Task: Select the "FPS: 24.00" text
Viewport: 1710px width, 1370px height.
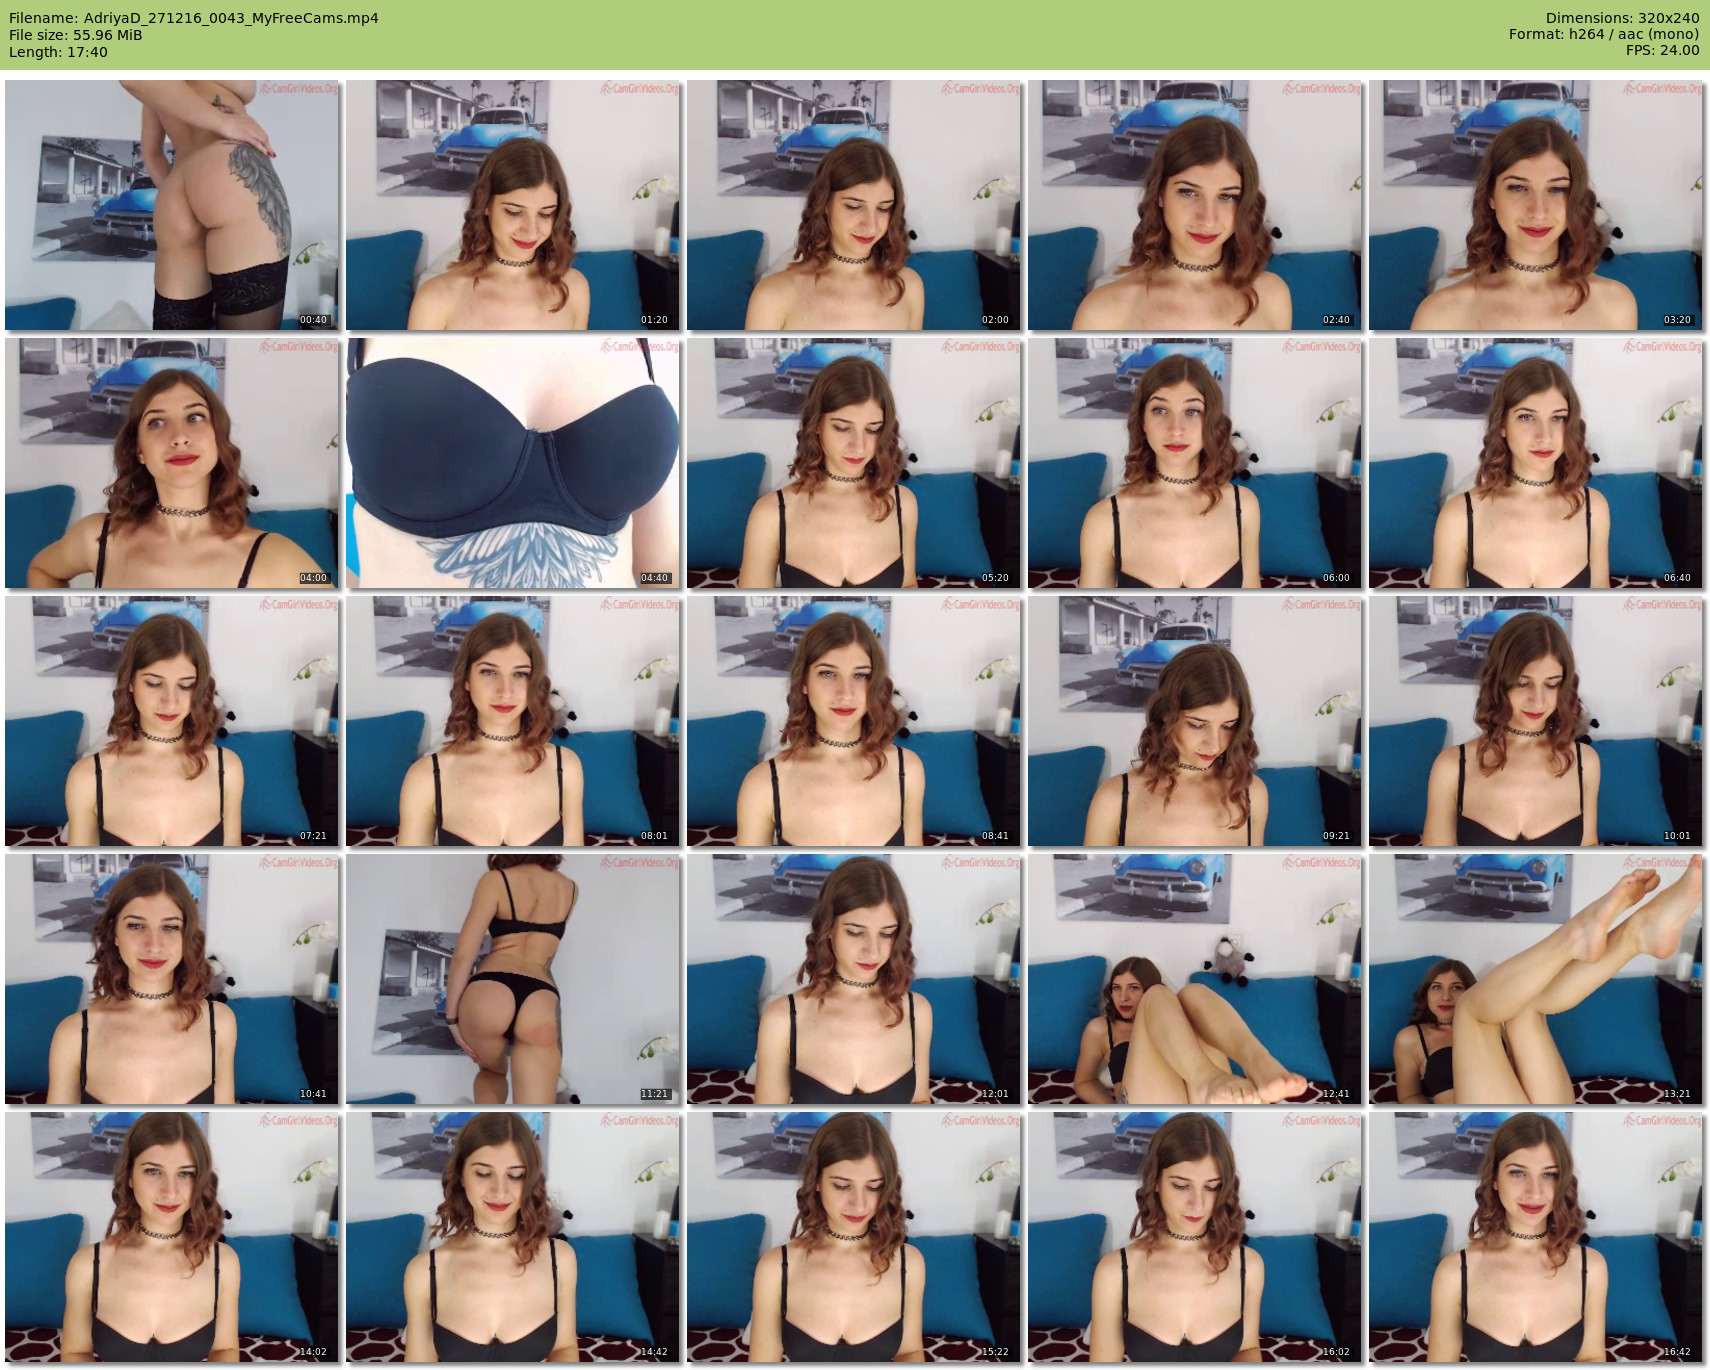Action: [x=1663, y=50]
